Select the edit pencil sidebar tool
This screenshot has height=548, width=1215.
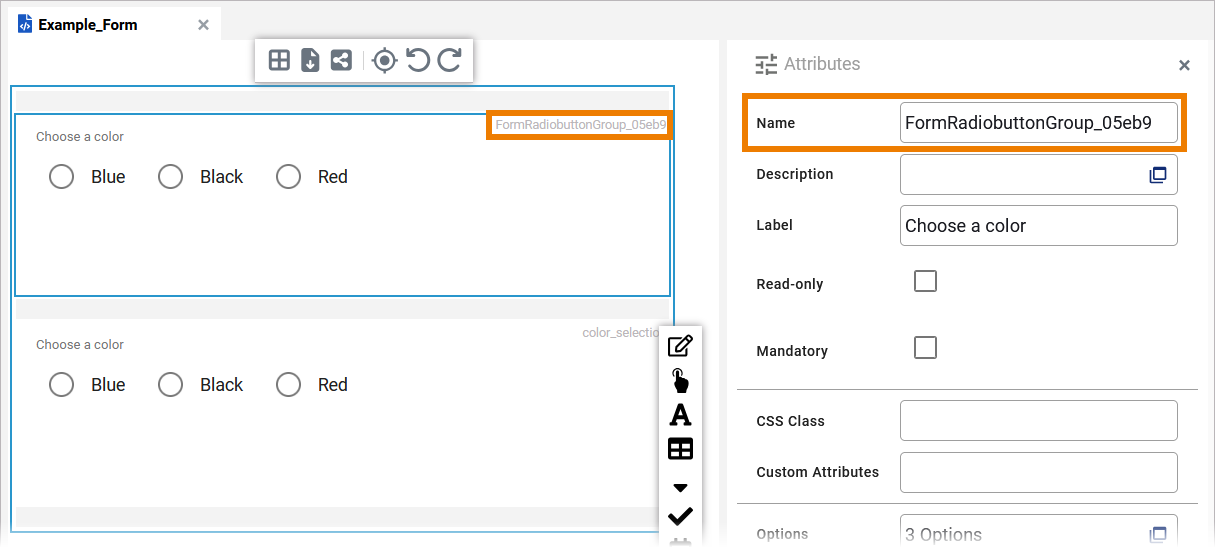[x=680, y=346]
